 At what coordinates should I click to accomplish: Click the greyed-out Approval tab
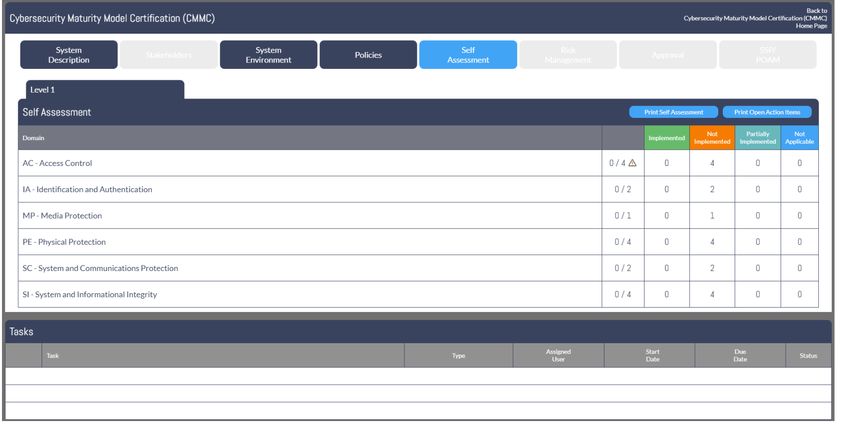[667, 55]
